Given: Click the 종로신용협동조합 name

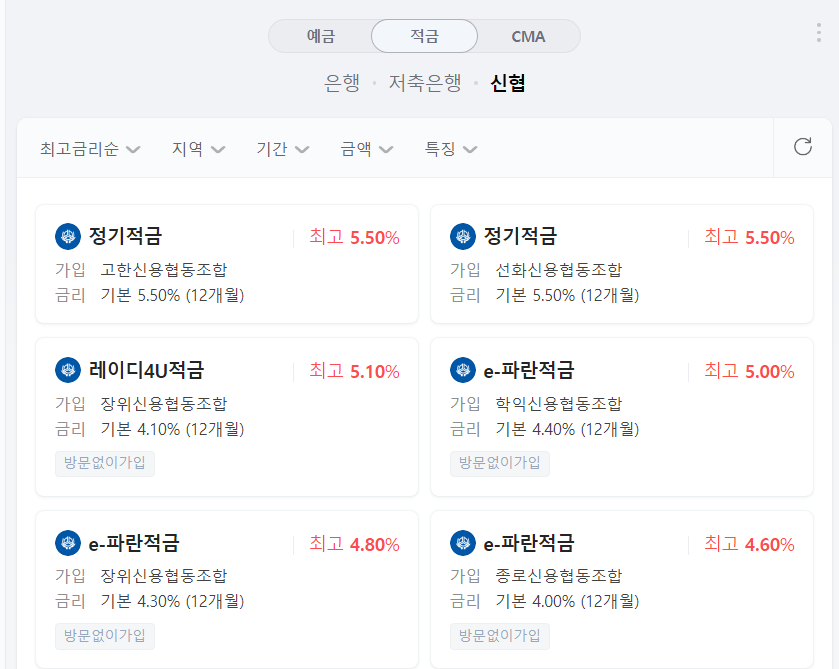Looking at the screenshot, I should click(x=559, y=575).
